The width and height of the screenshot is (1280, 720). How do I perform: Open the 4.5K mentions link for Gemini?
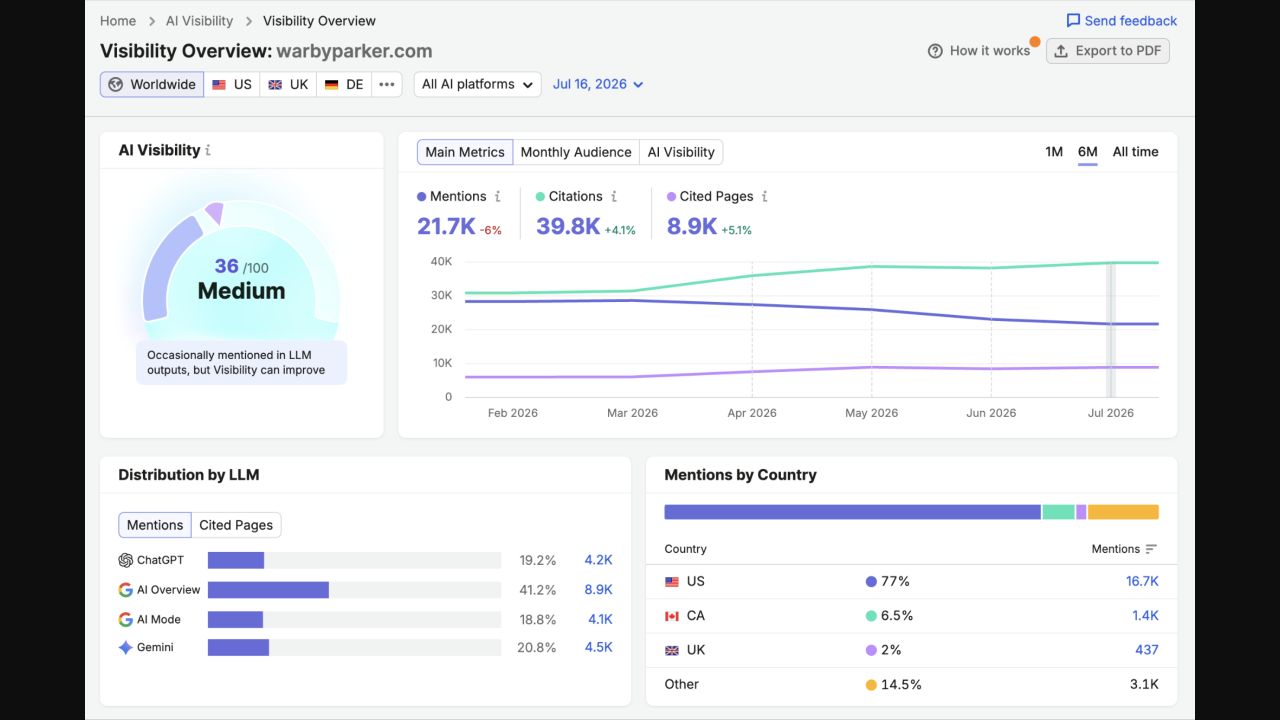point(598,647)
